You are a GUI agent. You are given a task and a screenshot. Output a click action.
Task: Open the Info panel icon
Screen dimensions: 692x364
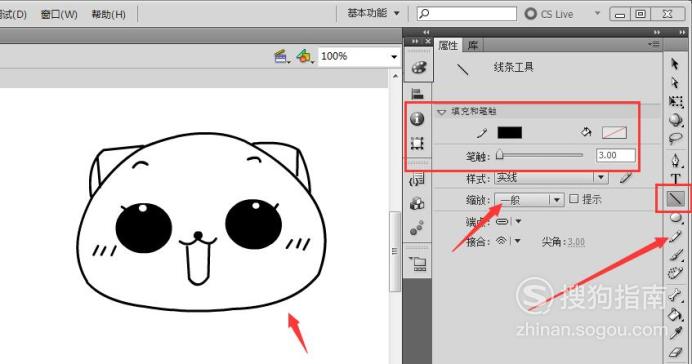tap(417, 119)
